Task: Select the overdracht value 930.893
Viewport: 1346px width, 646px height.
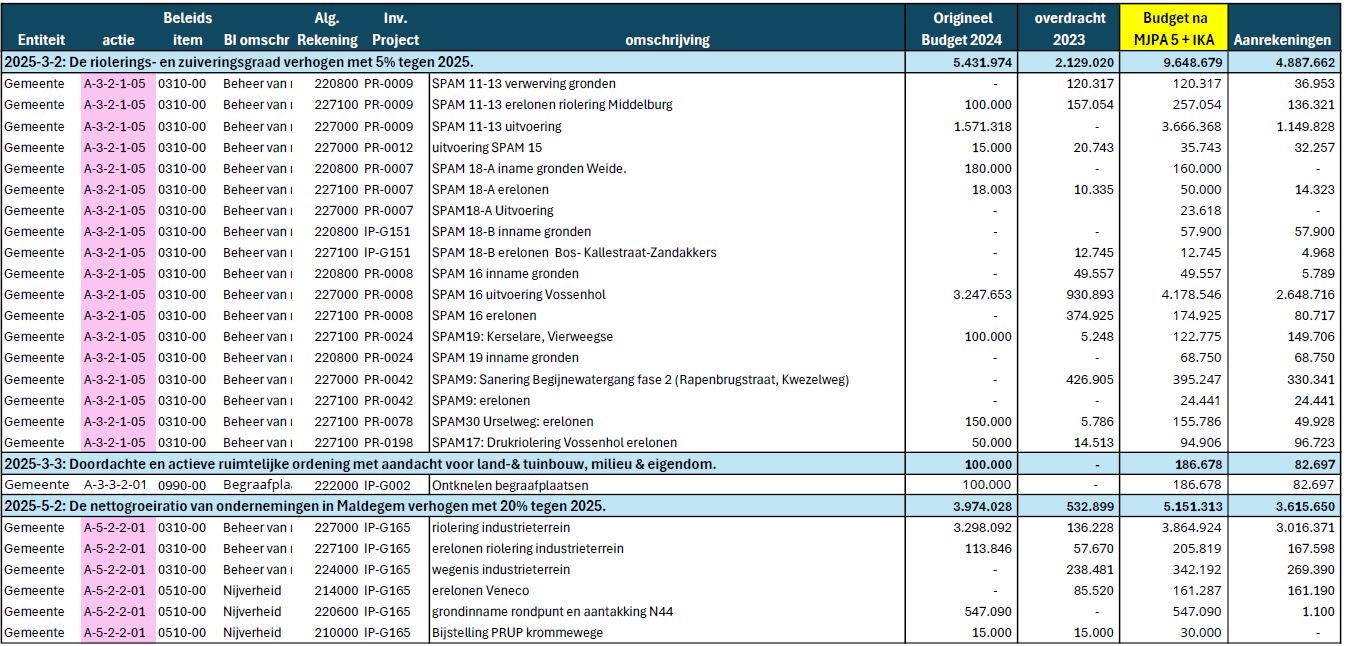Action: tap(1089, 294)
